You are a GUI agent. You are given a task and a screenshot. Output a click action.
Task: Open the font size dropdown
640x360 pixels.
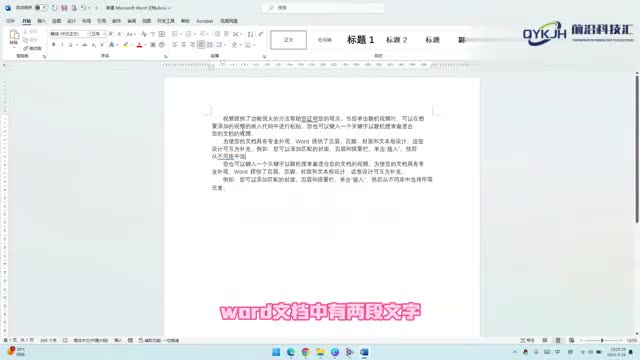point(104,34)
